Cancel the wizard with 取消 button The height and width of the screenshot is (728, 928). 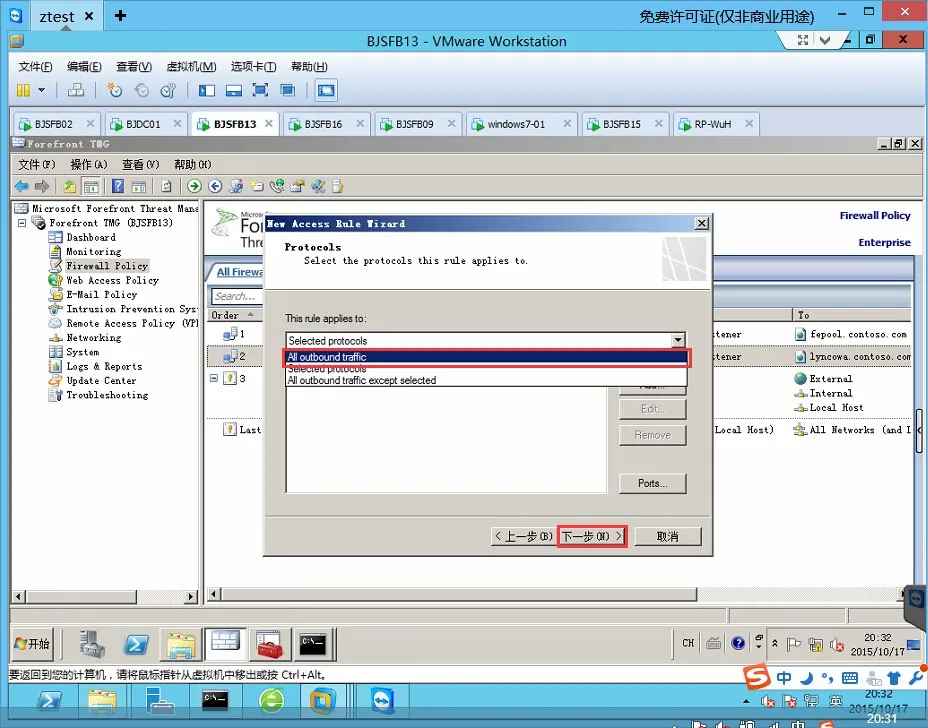(668, 536)
